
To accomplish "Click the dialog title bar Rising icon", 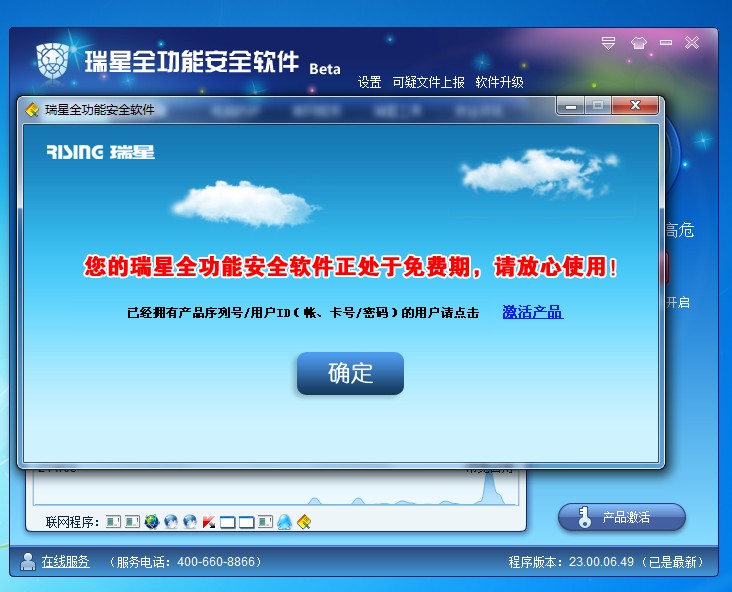I will pyautogui.click(x=32, y=110).
